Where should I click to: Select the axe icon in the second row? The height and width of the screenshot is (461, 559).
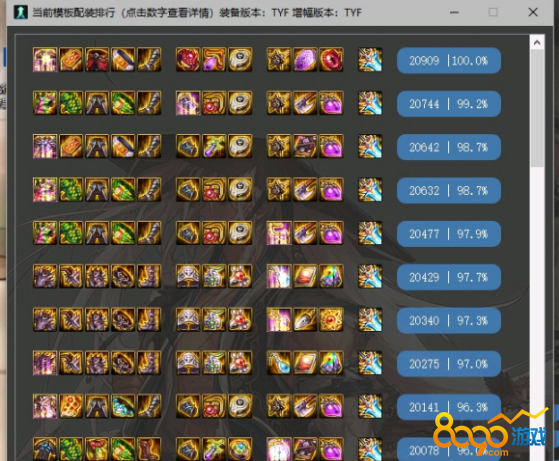click(x=305, y=103)
